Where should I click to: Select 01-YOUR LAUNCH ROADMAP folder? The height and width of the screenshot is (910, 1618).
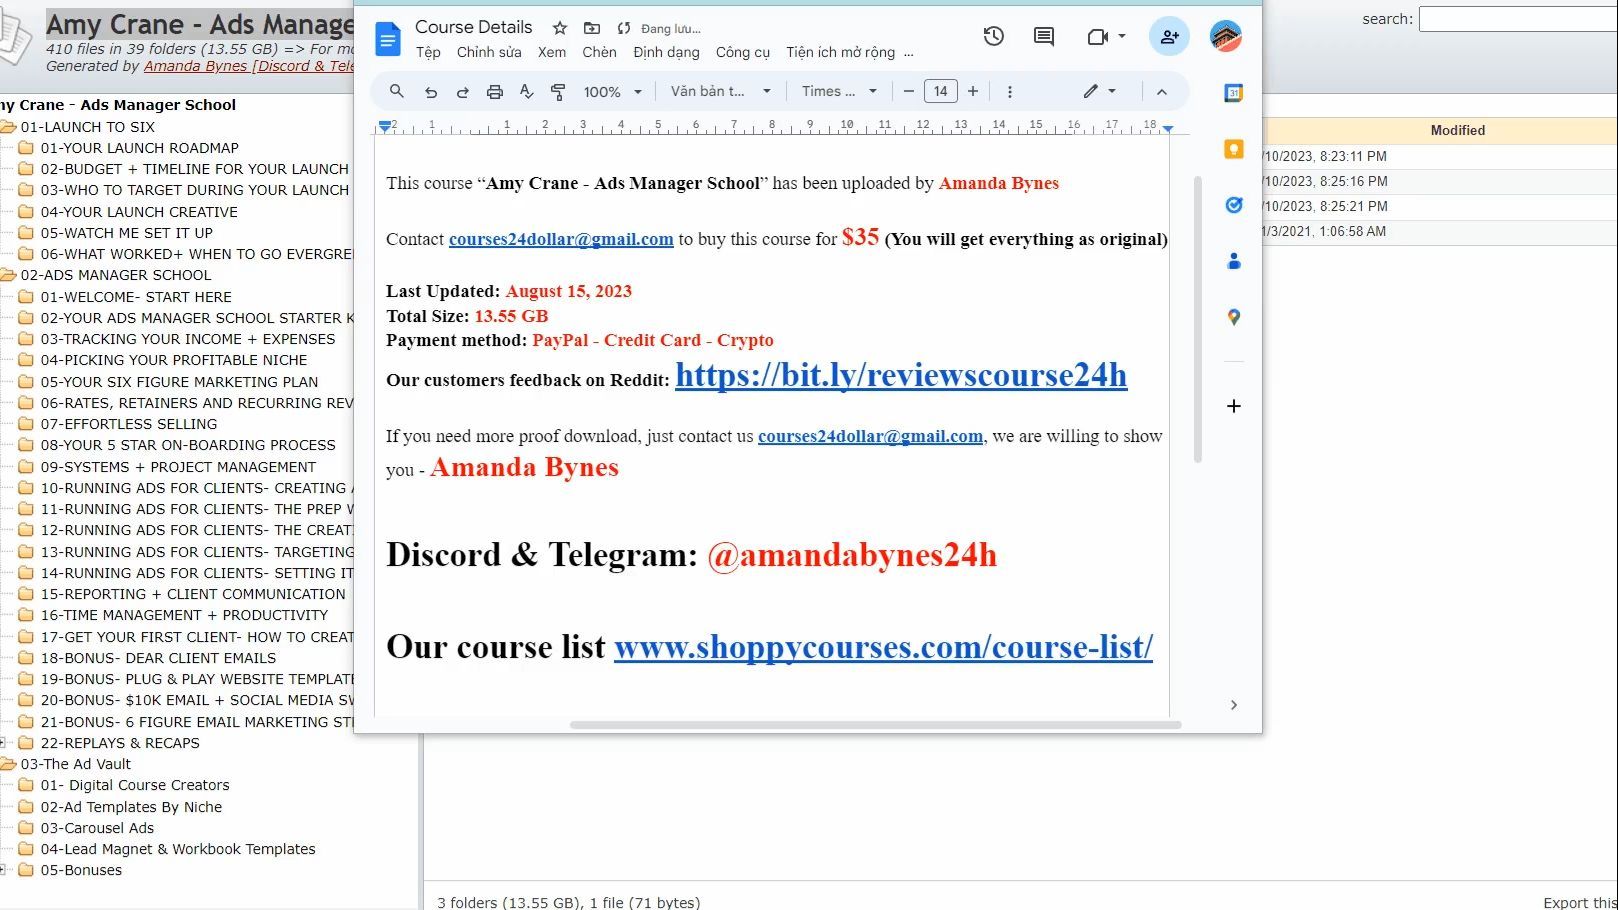pyautogui.click(x=139, y=148)
